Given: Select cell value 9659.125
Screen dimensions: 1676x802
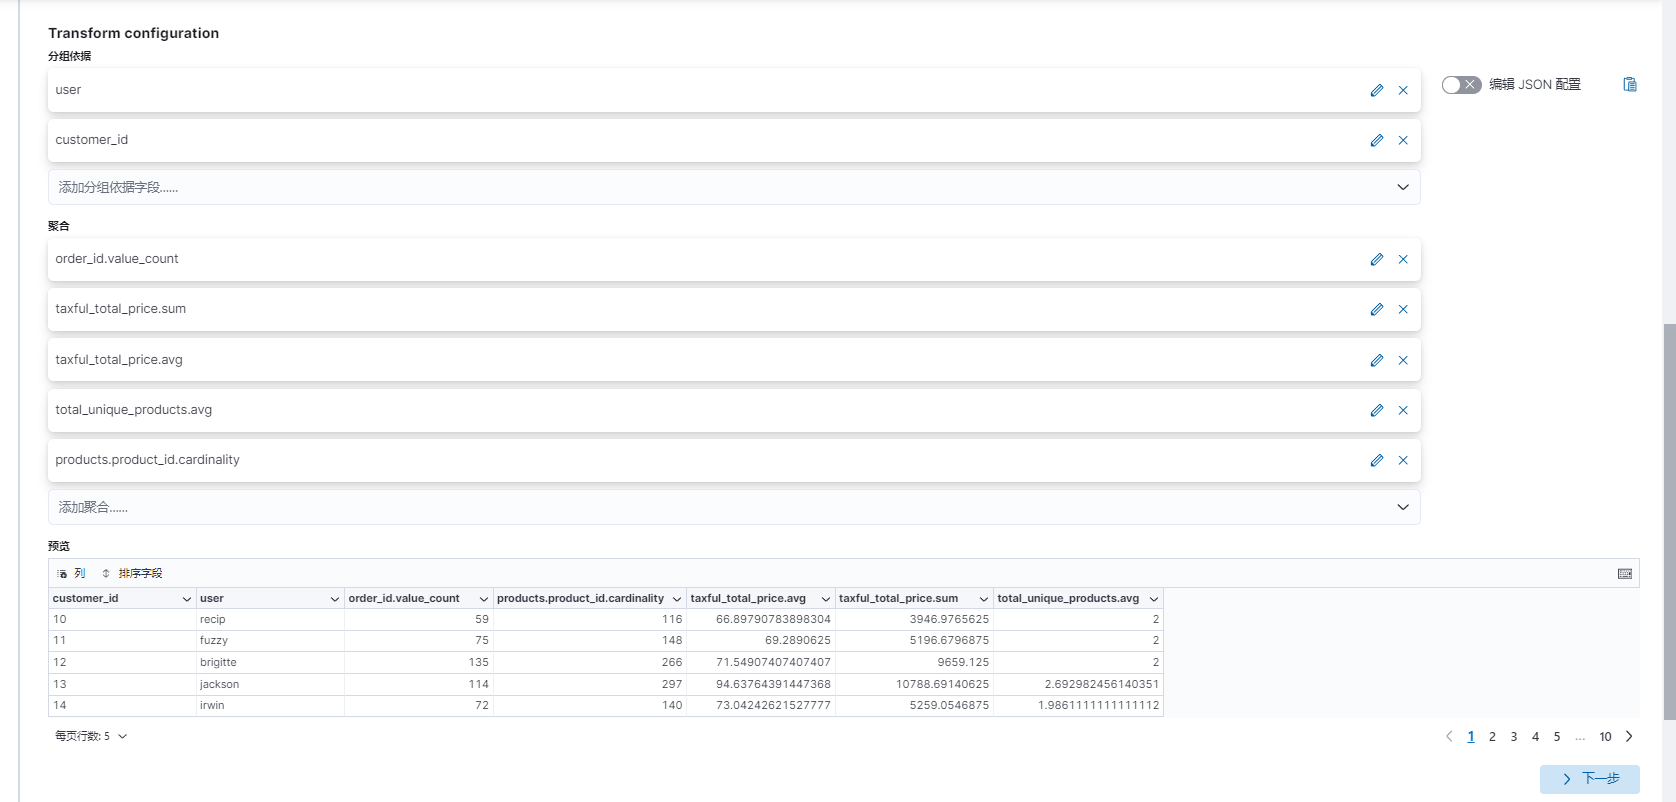Looking at the screenshot, I should point(914,662).
